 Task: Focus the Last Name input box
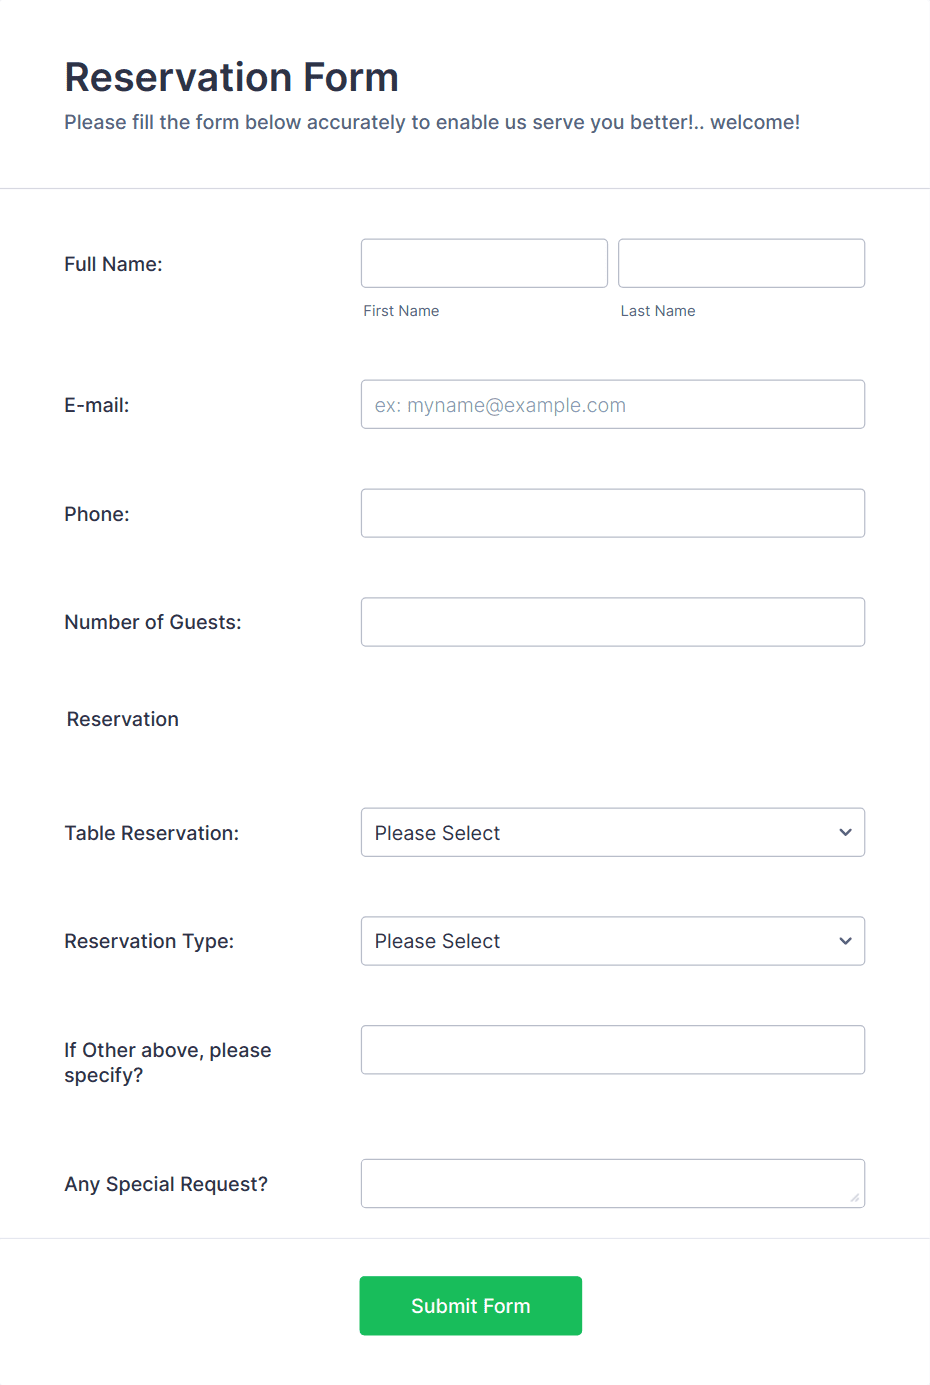click(x=741, y=263)
